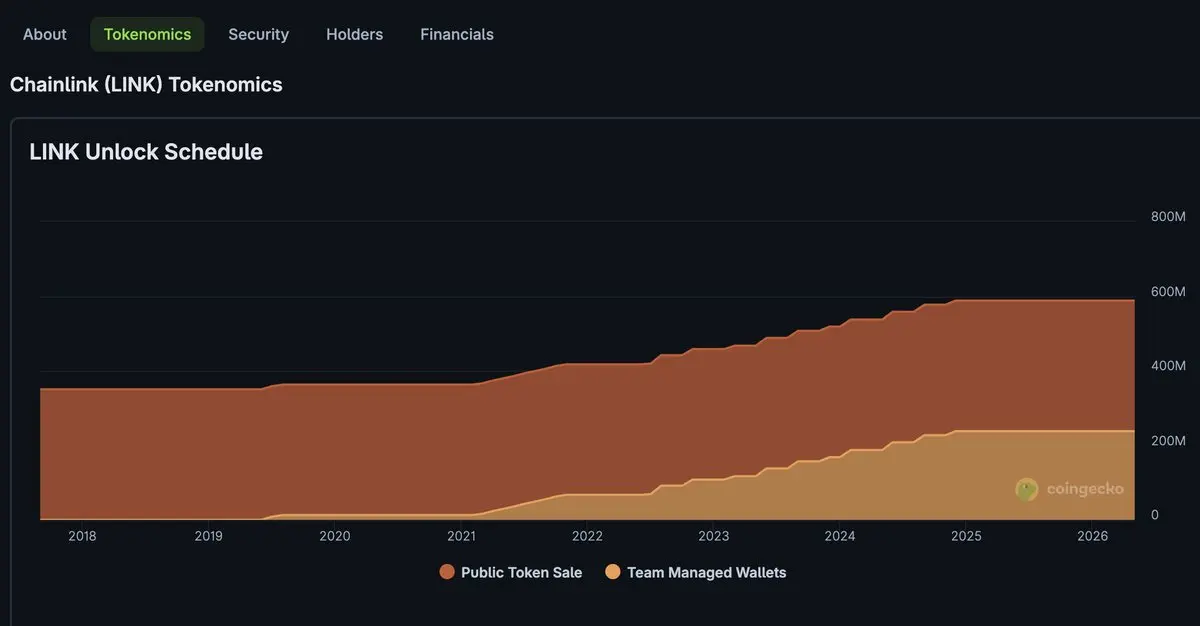Click the 'Chainlink (LINK) Tokenomics' heading
This screenshot has width=1200, height=626.
click(x=146, y=85)
